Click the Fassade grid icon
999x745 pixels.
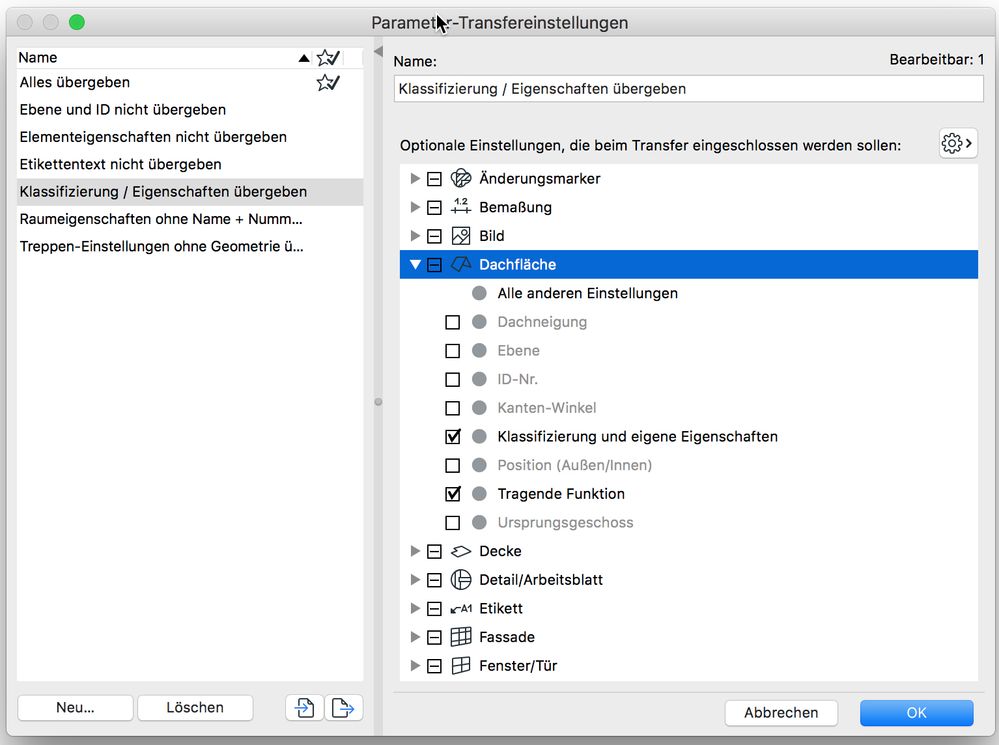(x=459, y=636)
